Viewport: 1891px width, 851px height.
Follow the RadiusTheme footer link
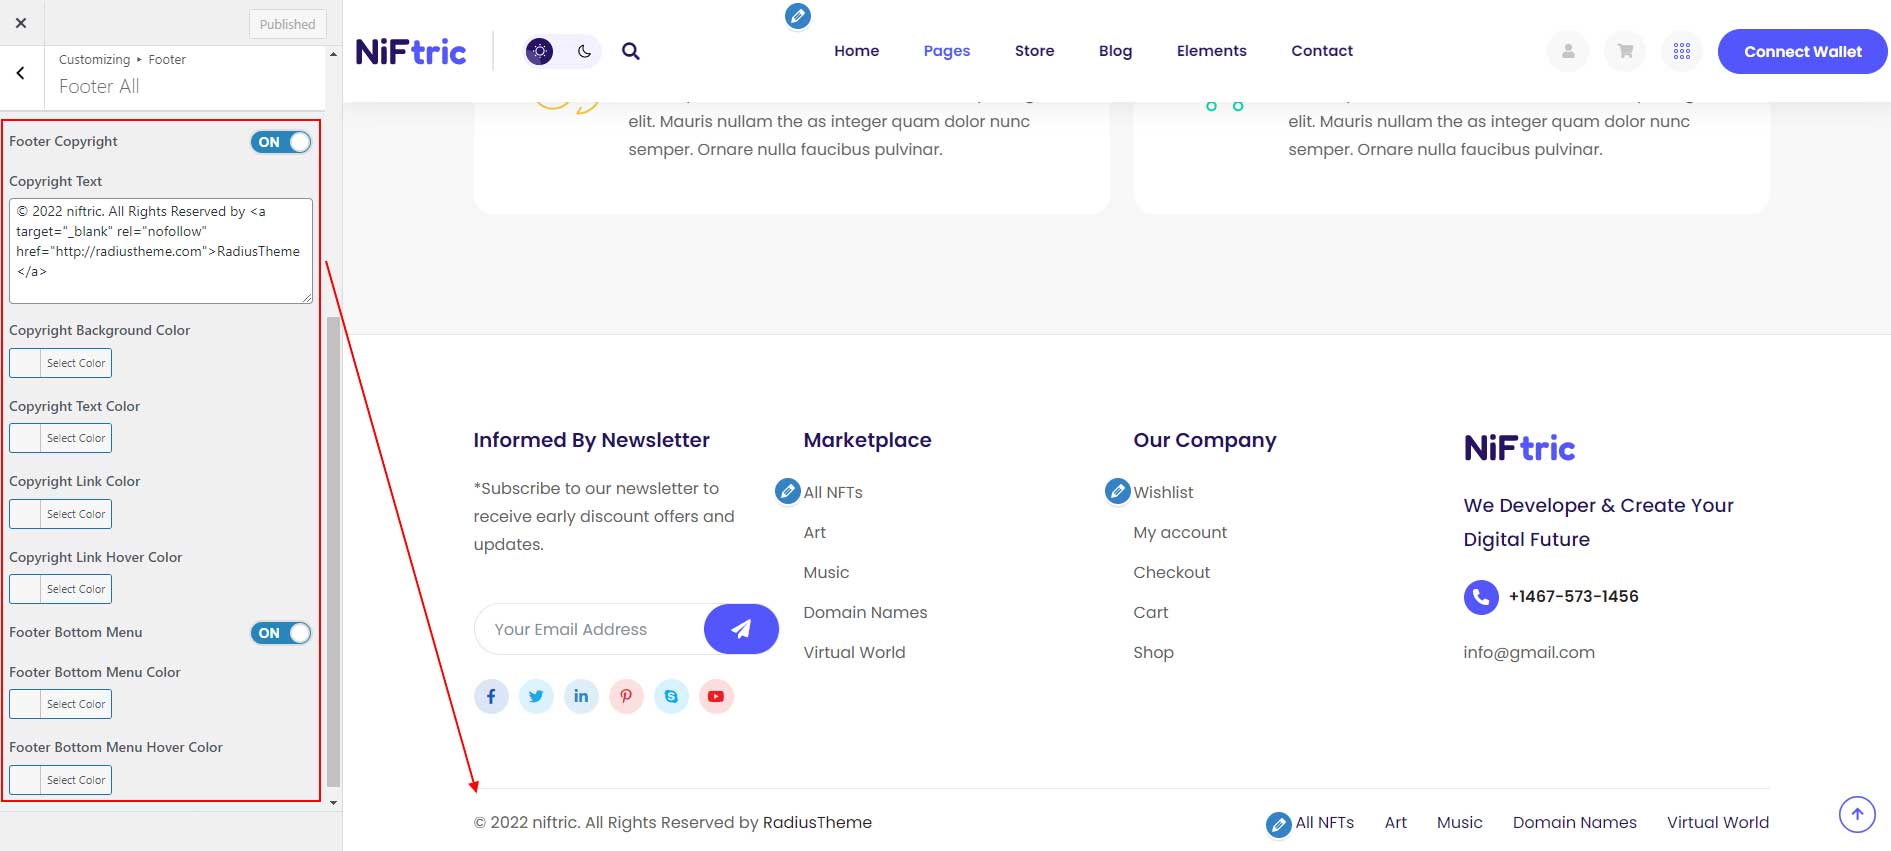817,822
